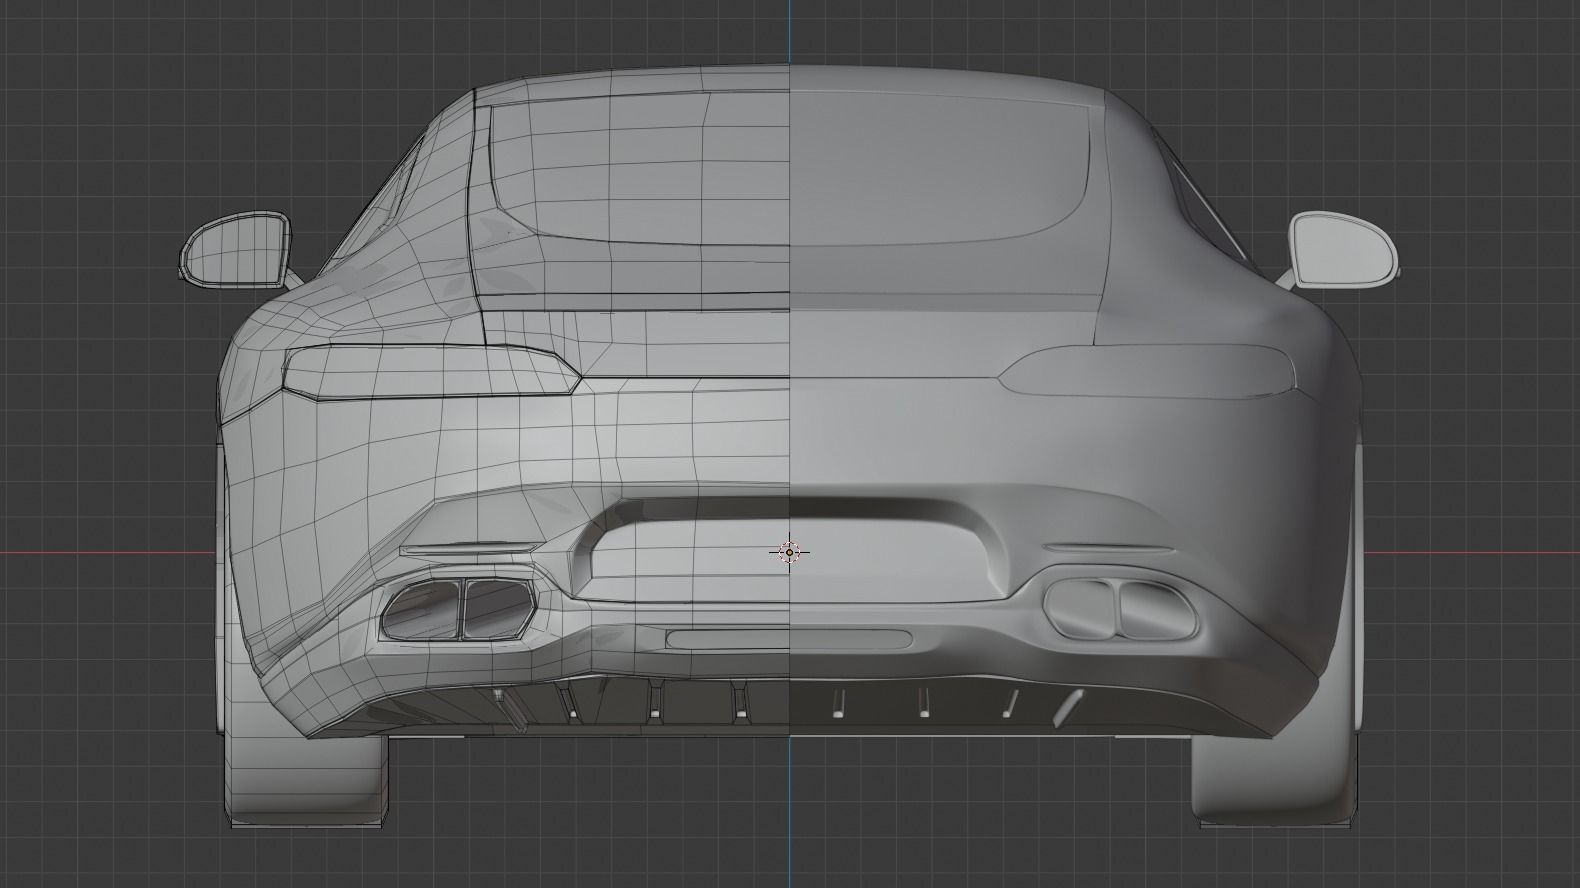This screenshot has width=1580, height=888.
Task: Click the wireframe twin exhaust tips
Action: click(460, 609)
